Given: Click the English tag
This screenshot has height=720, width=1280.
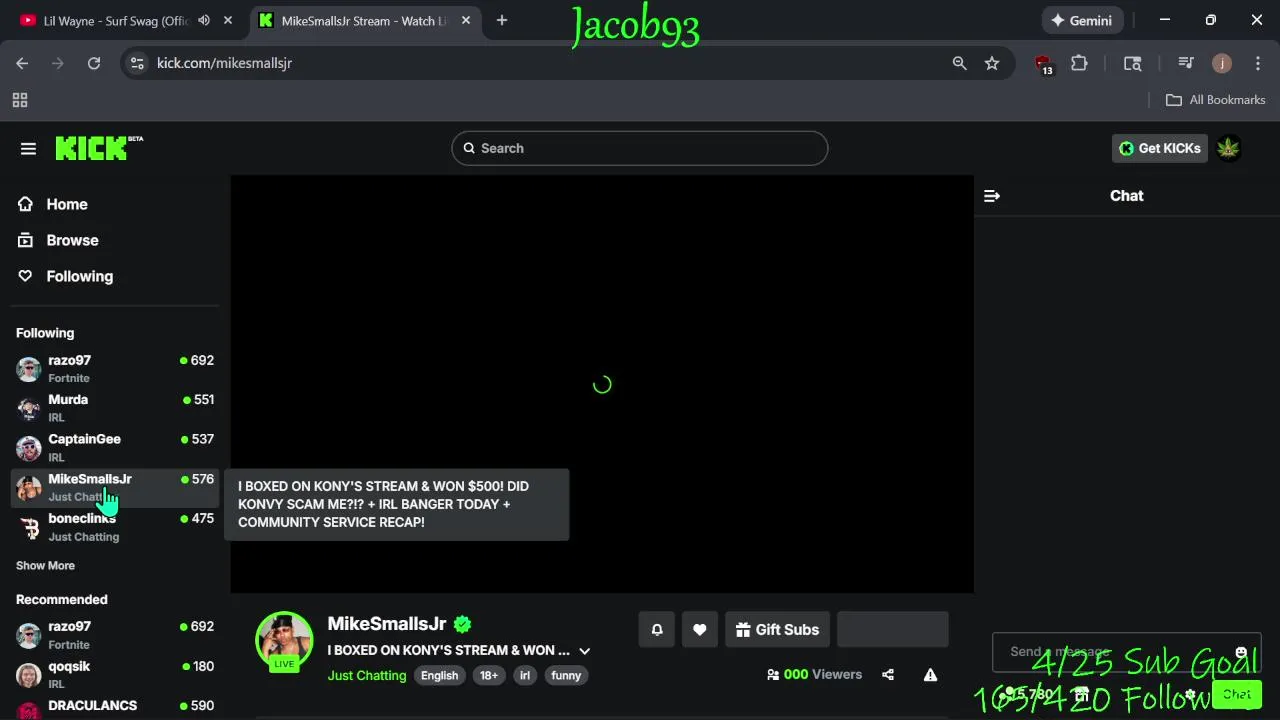Looking at the screenshot, I should coord(439,675).
